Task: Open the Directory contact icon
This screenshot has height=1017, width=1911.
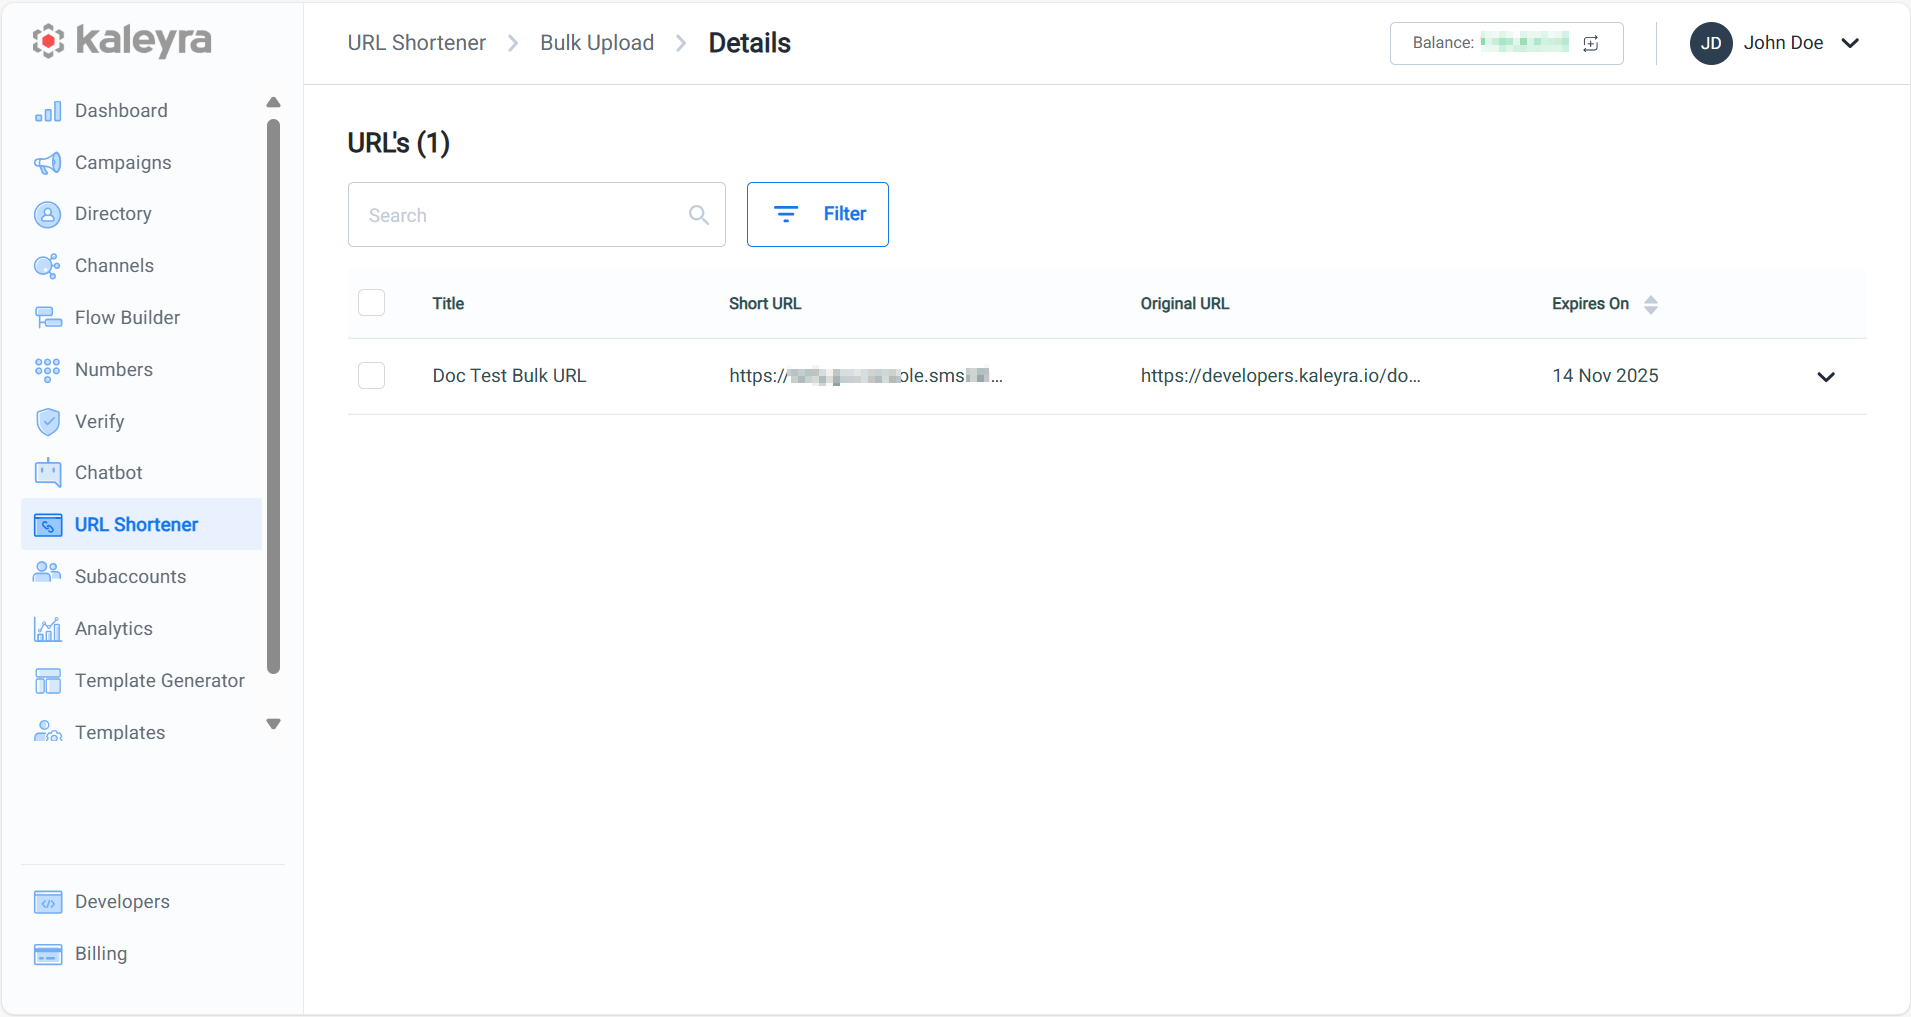Action: (x=48, y=214)
